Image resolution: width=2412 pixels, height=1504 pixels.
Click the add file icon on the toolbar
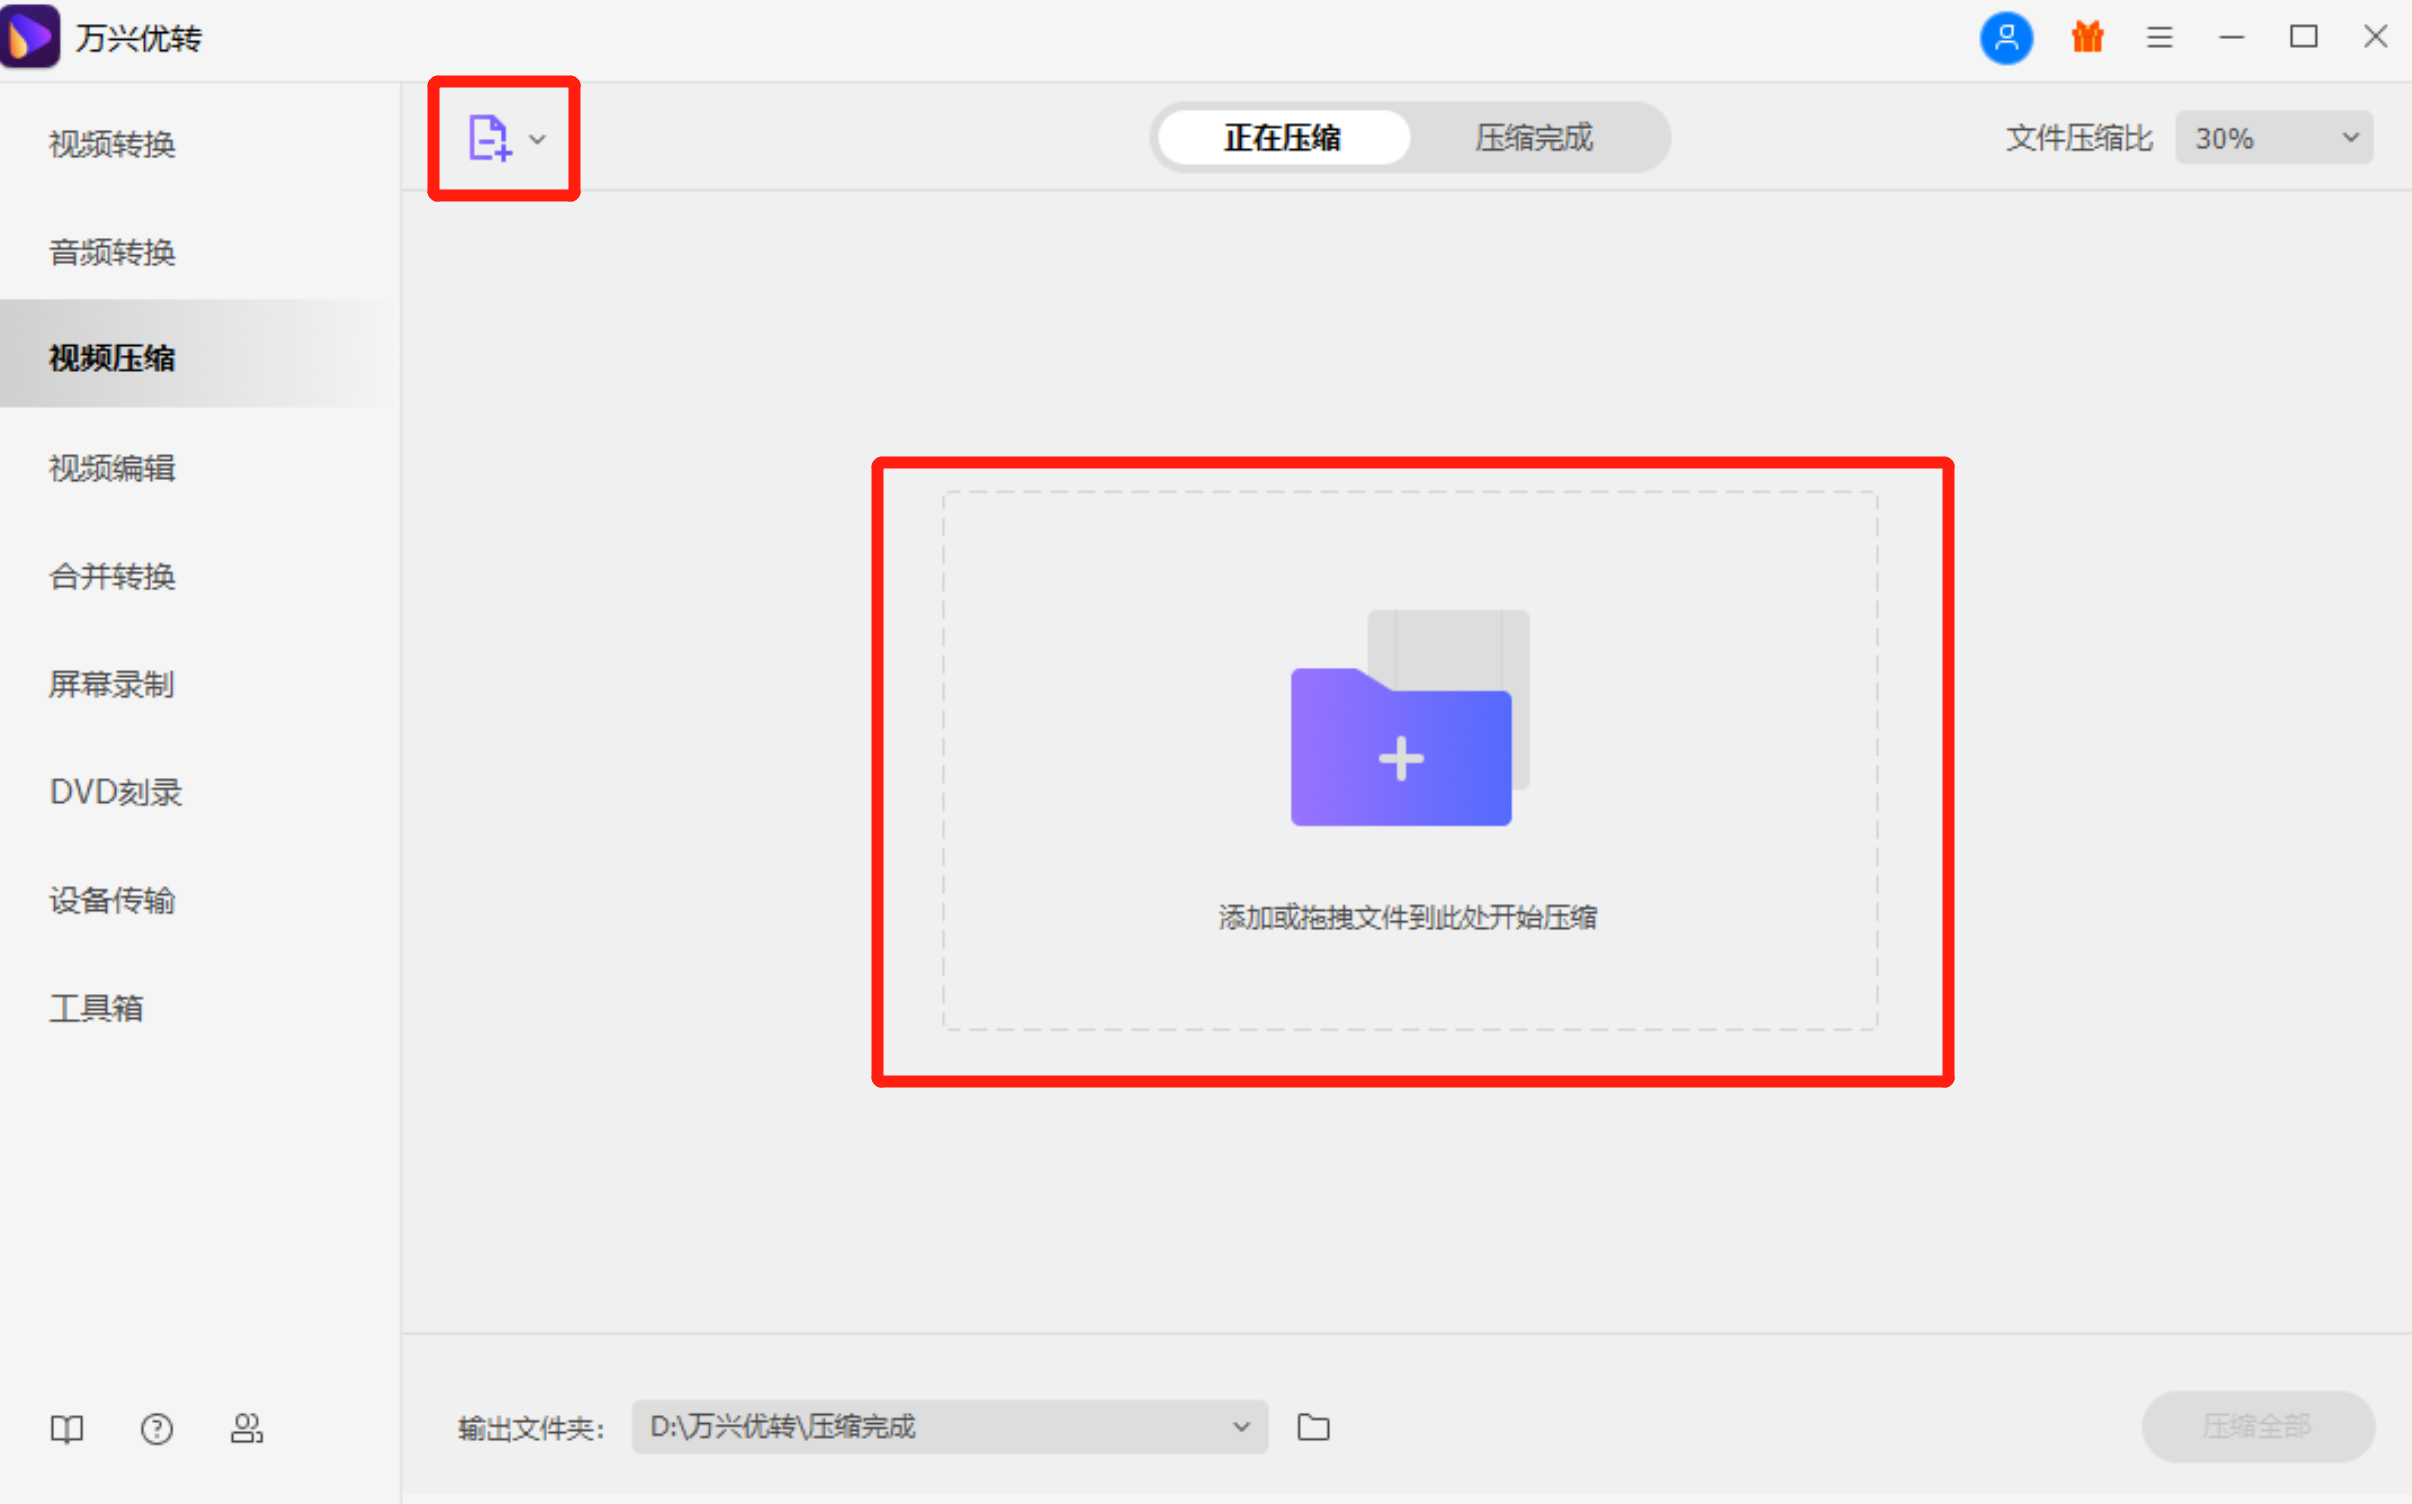[487, 138]
